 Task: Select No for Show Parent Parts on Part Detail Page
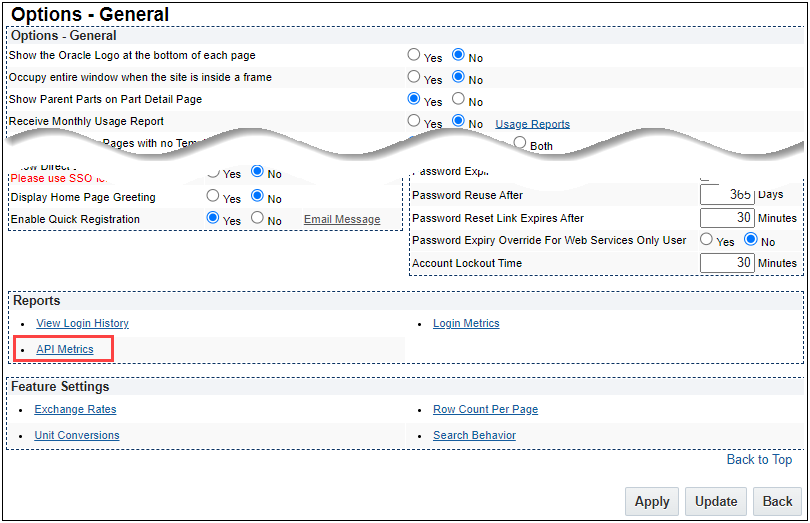[x=458, y=98]
